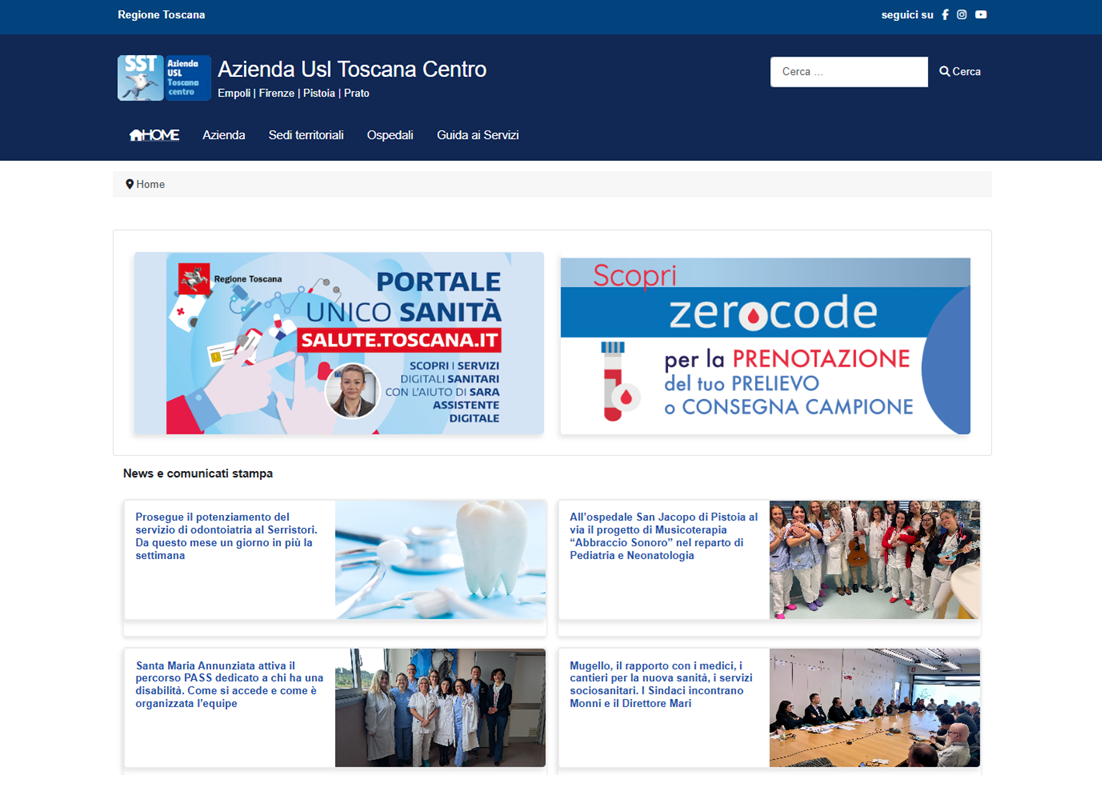Select the house icon next to HOME
1102x802 pixels.
(x=134, y=132)
